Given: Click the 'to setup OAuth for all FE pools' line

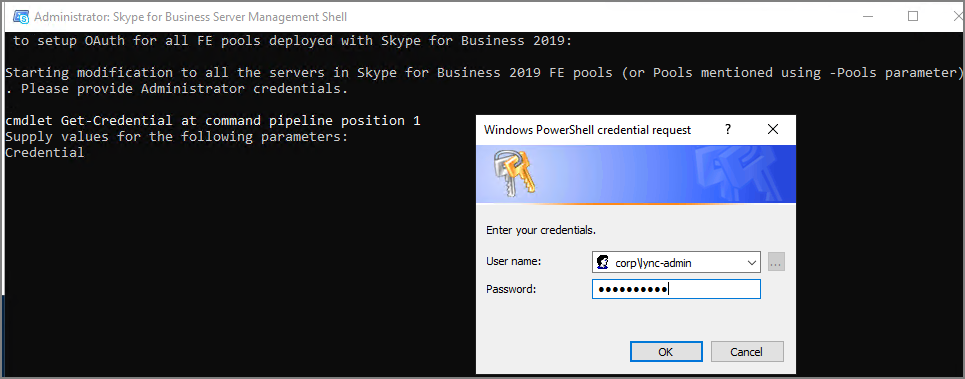Looking at the screenshot, I should (x=292, y=41).
